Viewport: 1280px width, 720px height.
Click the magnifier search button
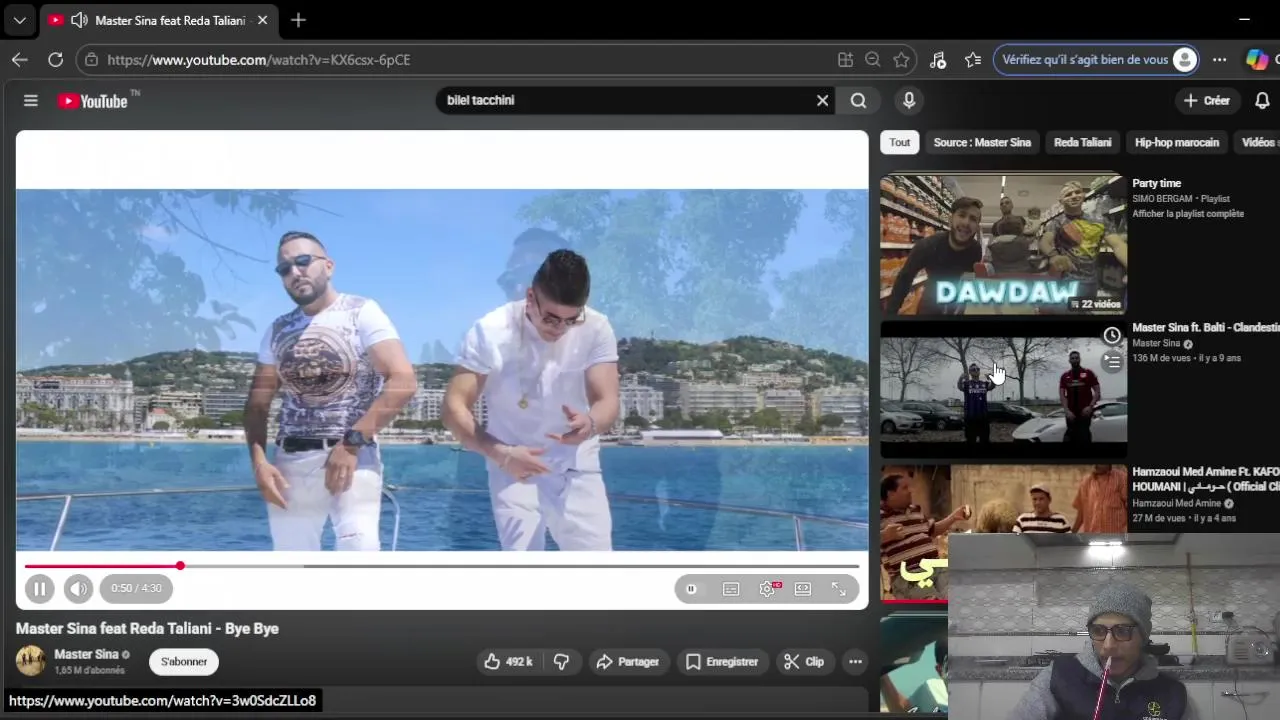(858, 100)
